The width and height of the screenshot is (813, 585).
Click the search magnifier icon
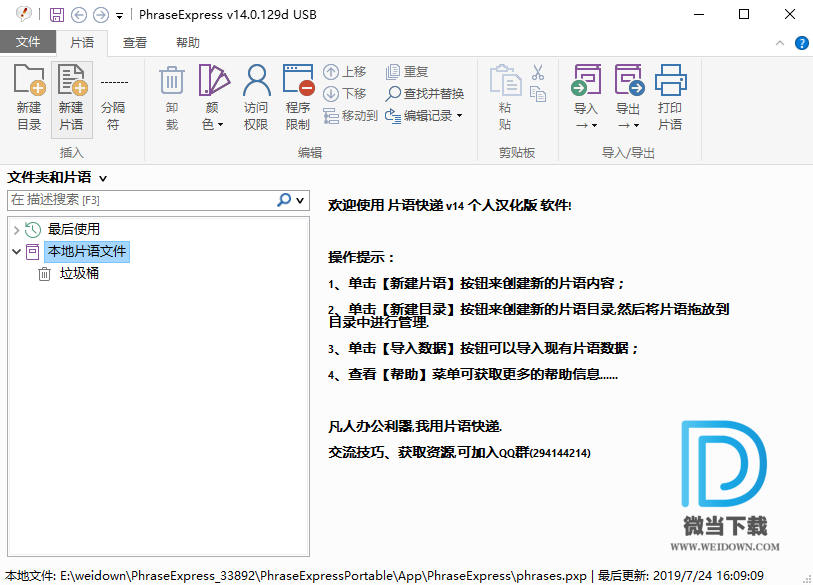284,200
